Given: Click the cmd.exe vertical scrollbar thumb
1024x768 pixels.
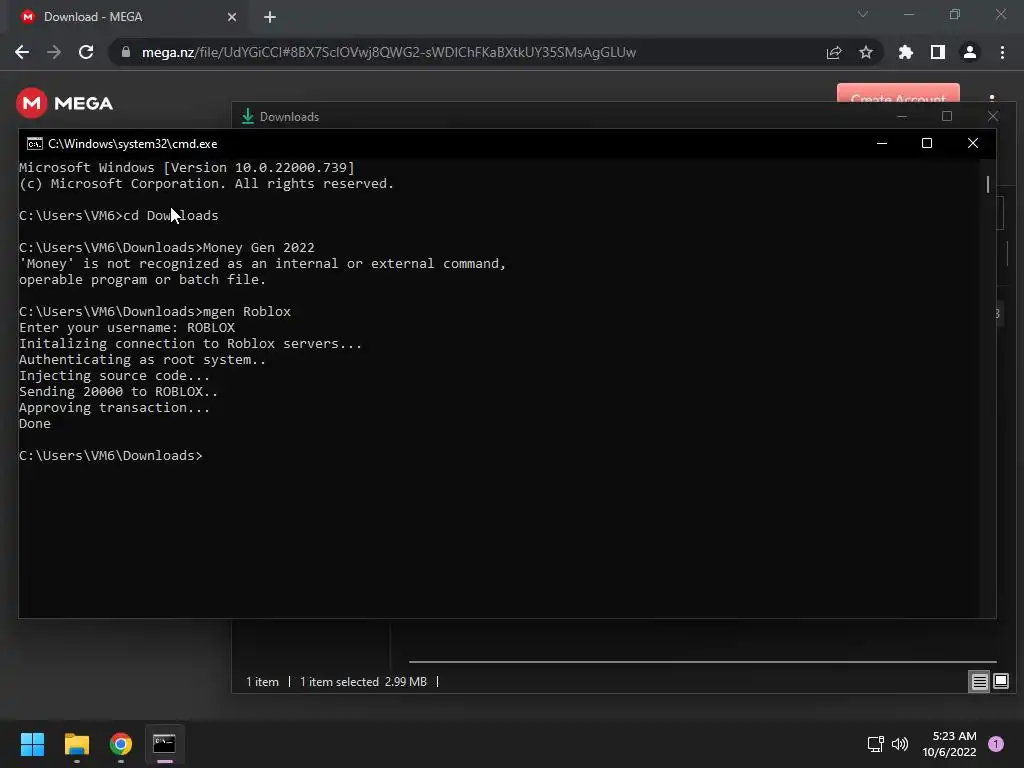Looking at the screenshot, I should coord(987,184).
